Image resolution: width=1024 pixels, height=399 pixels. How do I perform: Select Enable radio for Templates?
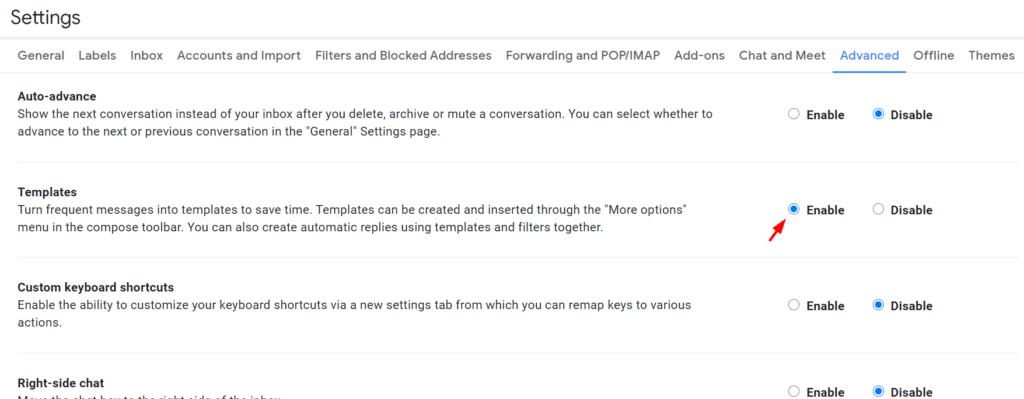click(794, 210)
